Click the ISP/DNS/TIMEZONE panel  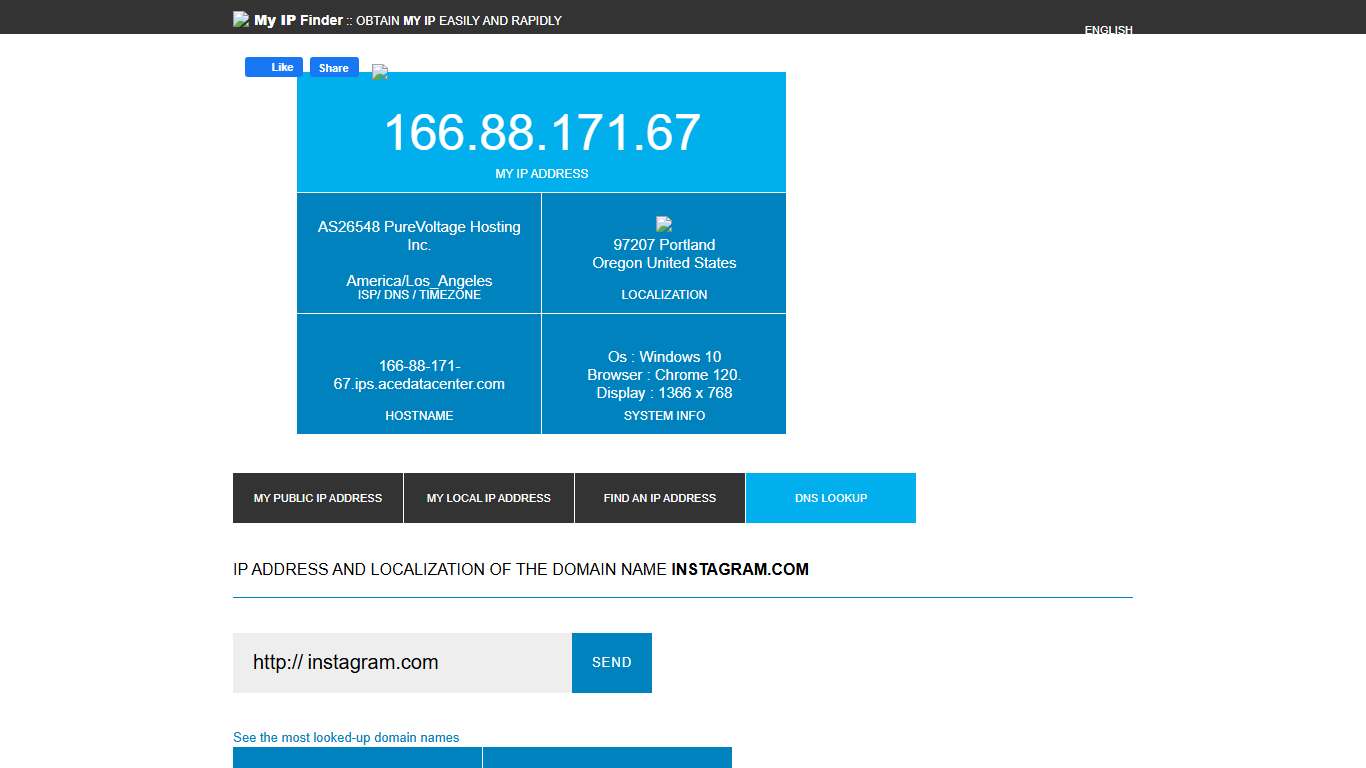[418, 253]
